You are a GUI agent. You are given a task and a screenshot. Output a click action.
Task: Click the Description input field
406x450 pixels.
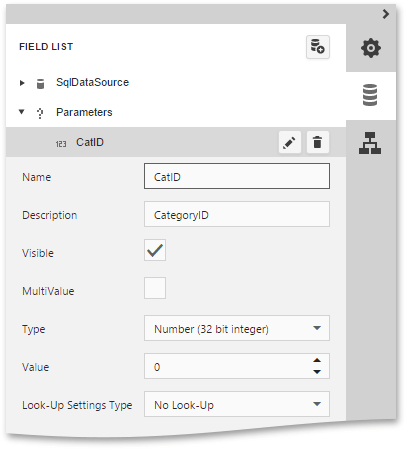237,214
